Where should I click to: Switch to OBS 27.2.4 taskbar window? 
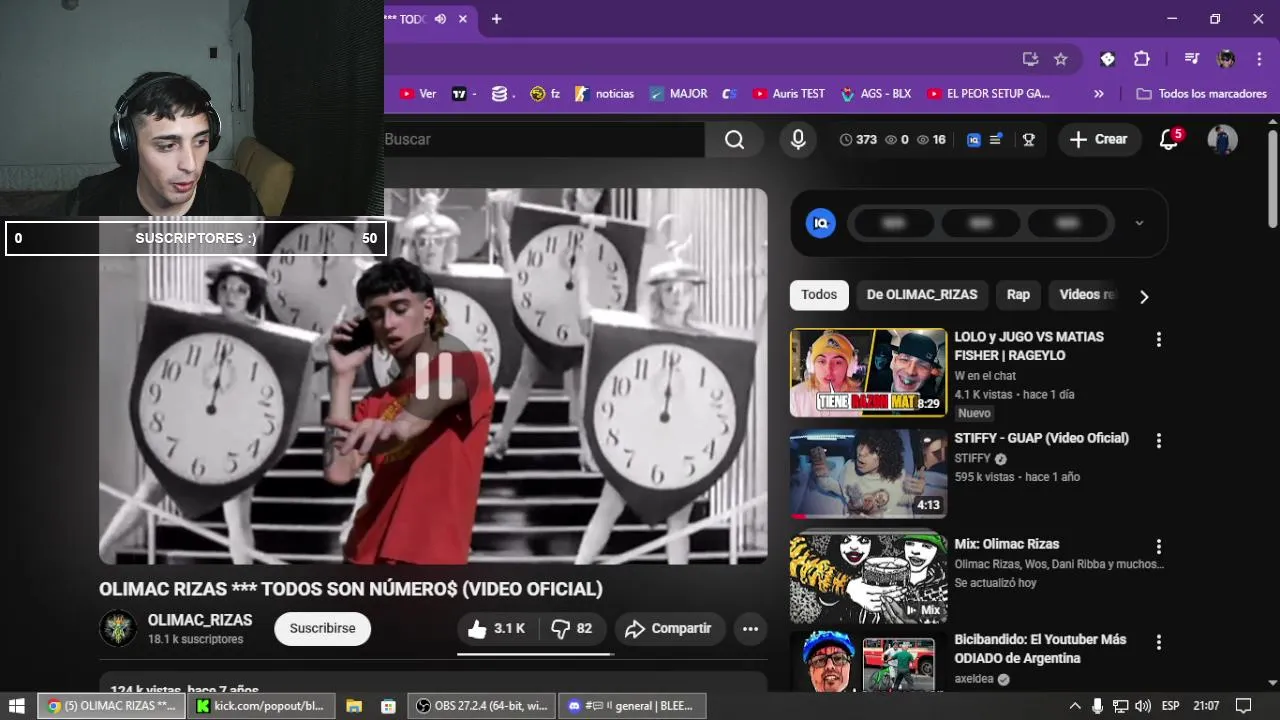[x=482, y=706]
